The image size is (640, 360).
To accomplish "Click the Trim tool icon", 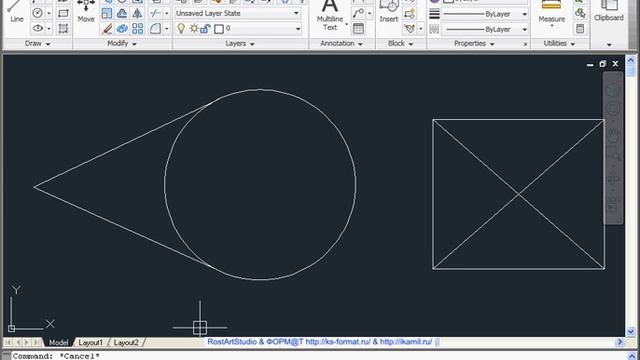I will click(x=155, y=13).
